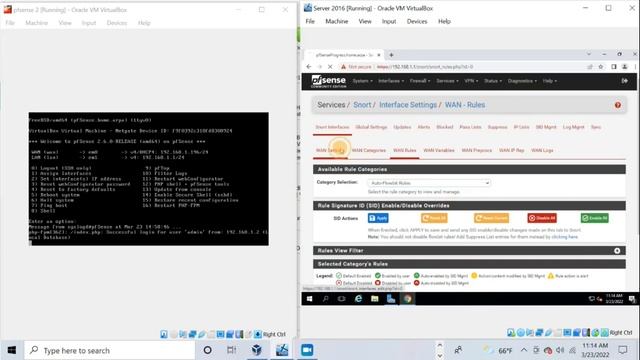This screenshot has width=640, height=360.
Task: Switch to Snort Interfaces tab
Action: click(332, 127)
